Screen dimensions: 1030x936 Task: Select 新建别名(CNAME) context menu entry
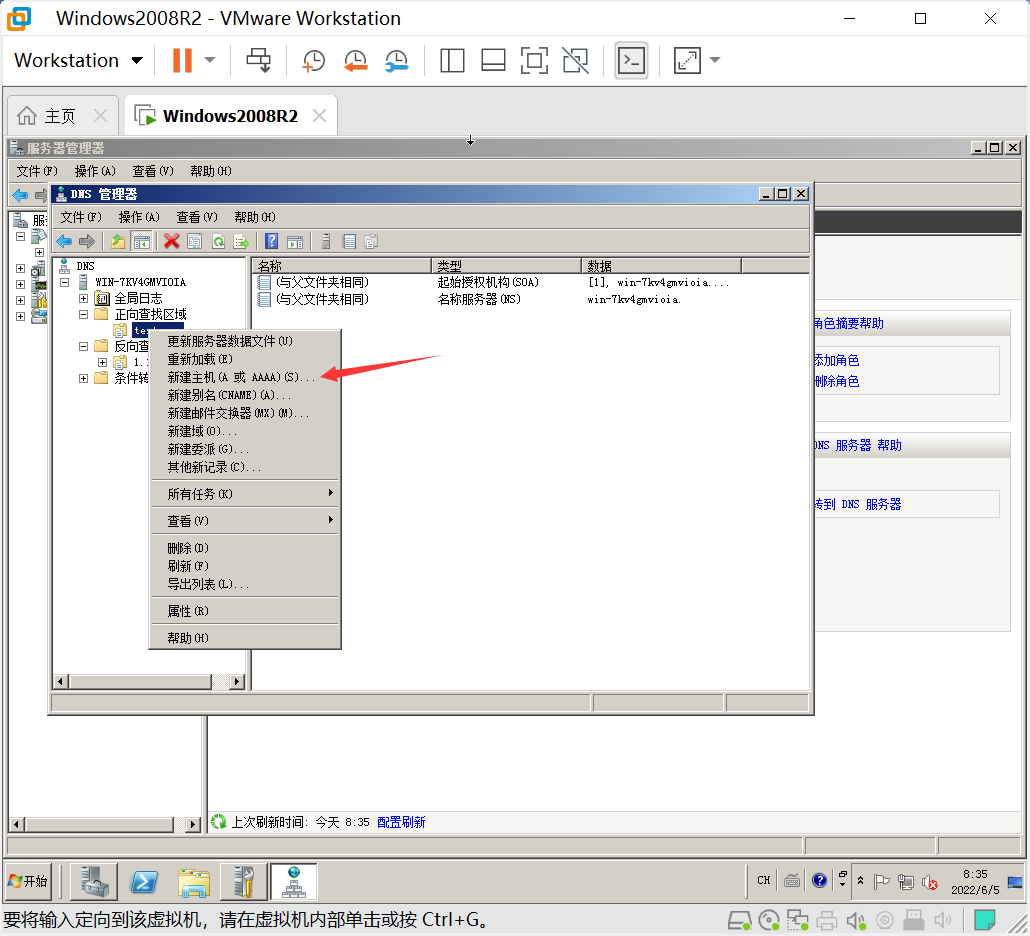coord(245,395)
